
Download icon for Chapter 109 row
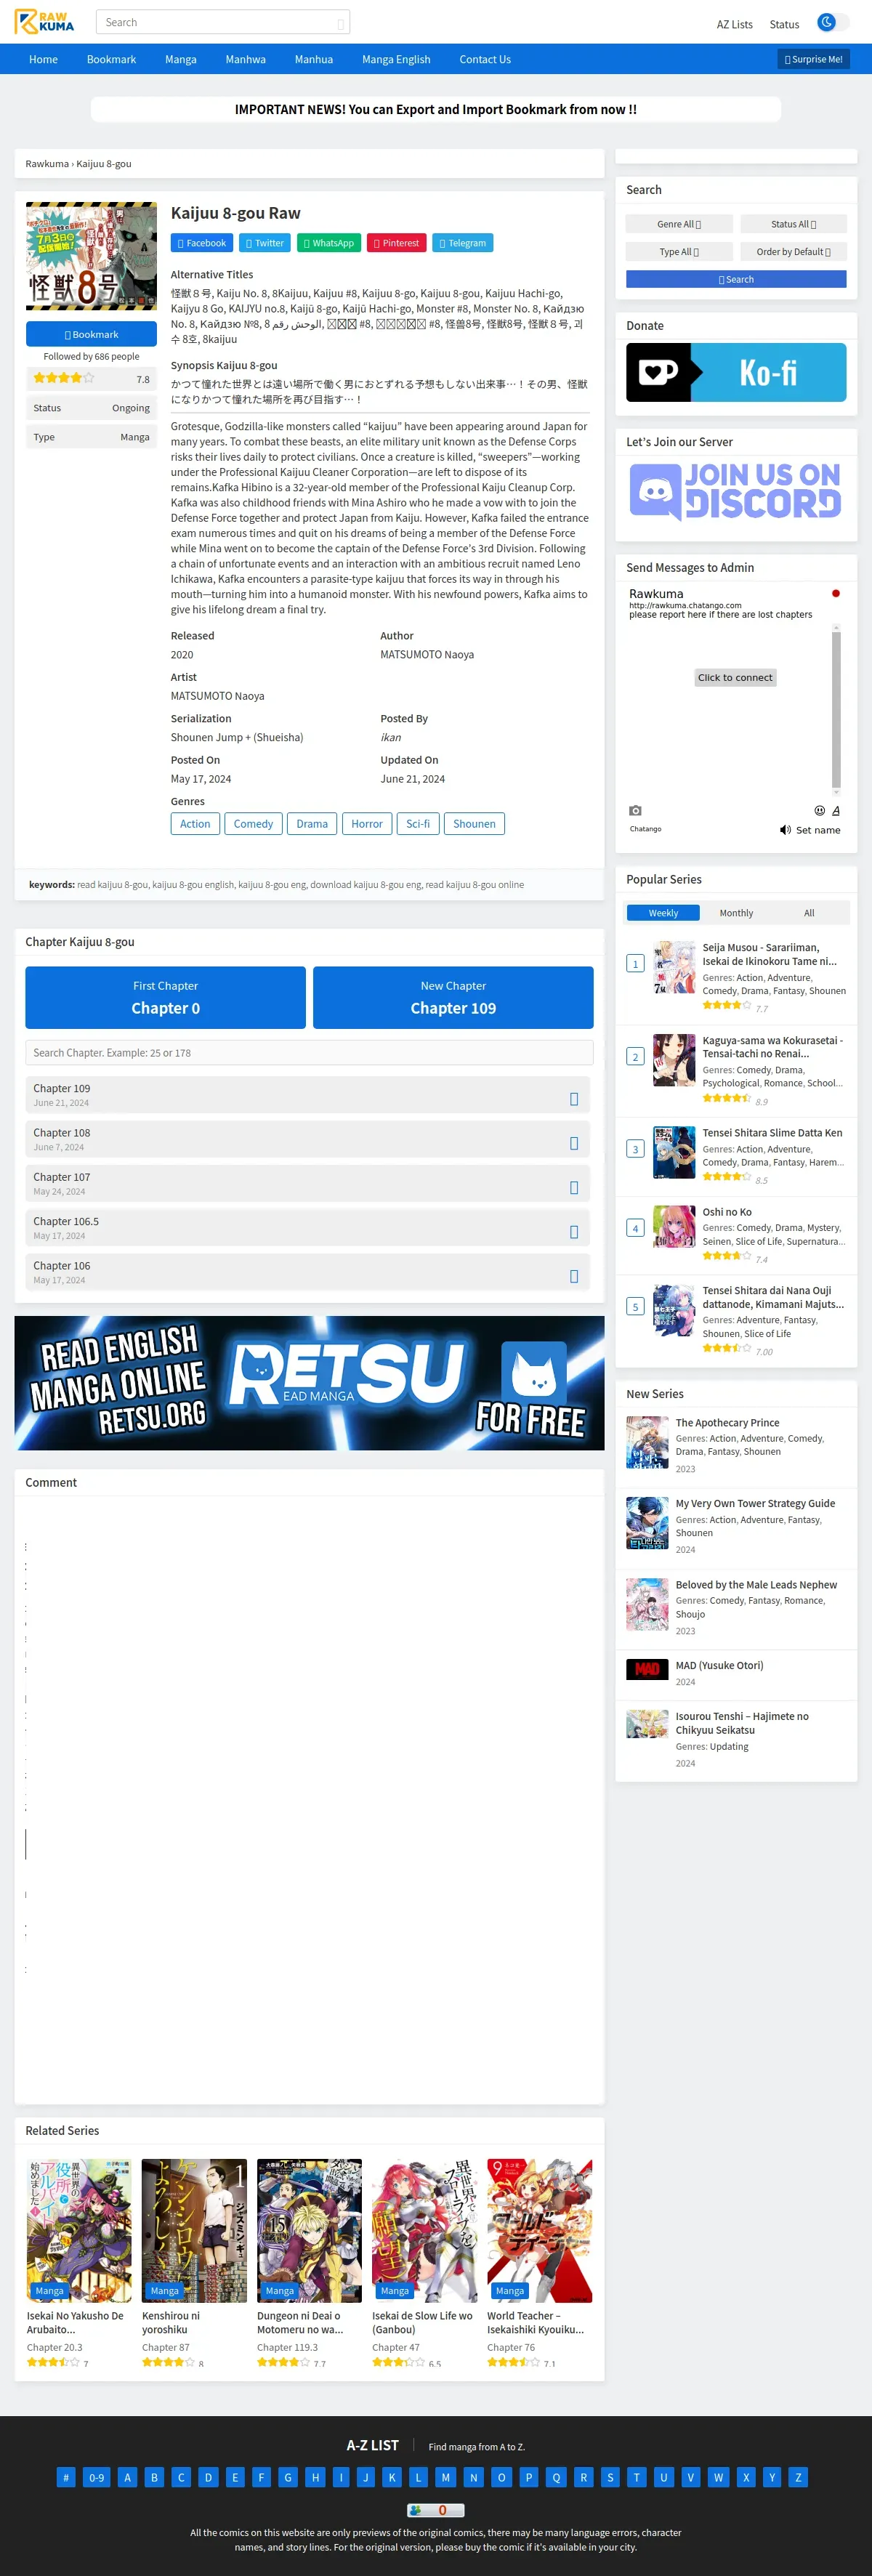click(x=574, y=1099)
